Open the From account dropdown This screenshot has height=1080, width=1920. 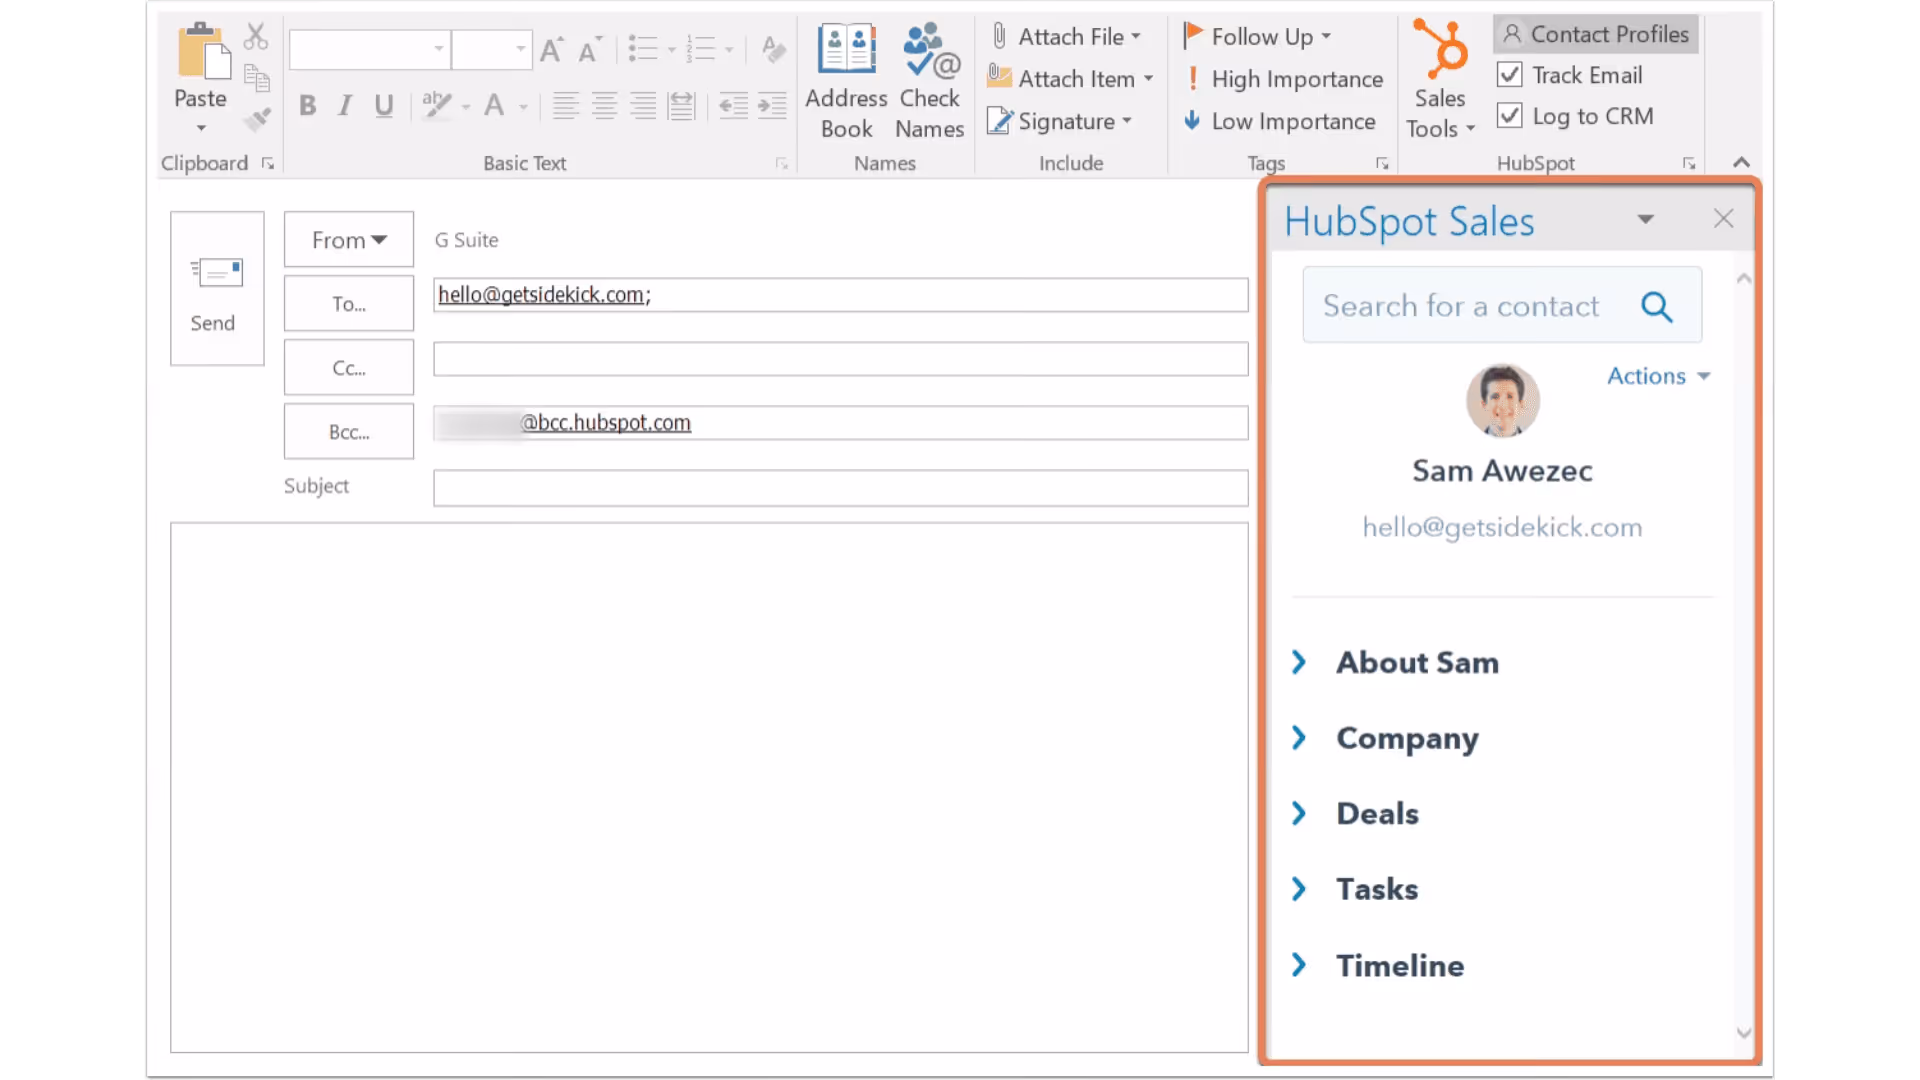tap(349, 240)
